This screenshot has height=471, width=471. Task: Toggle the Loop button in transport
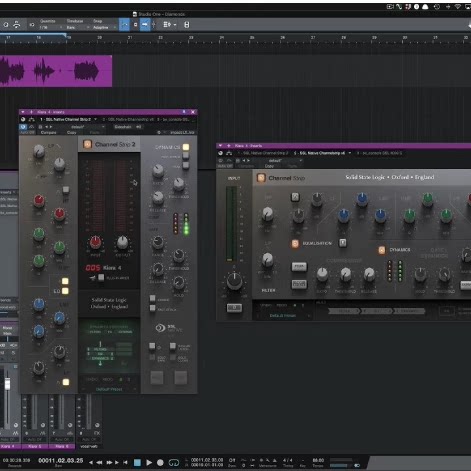(x=174, y=463)
